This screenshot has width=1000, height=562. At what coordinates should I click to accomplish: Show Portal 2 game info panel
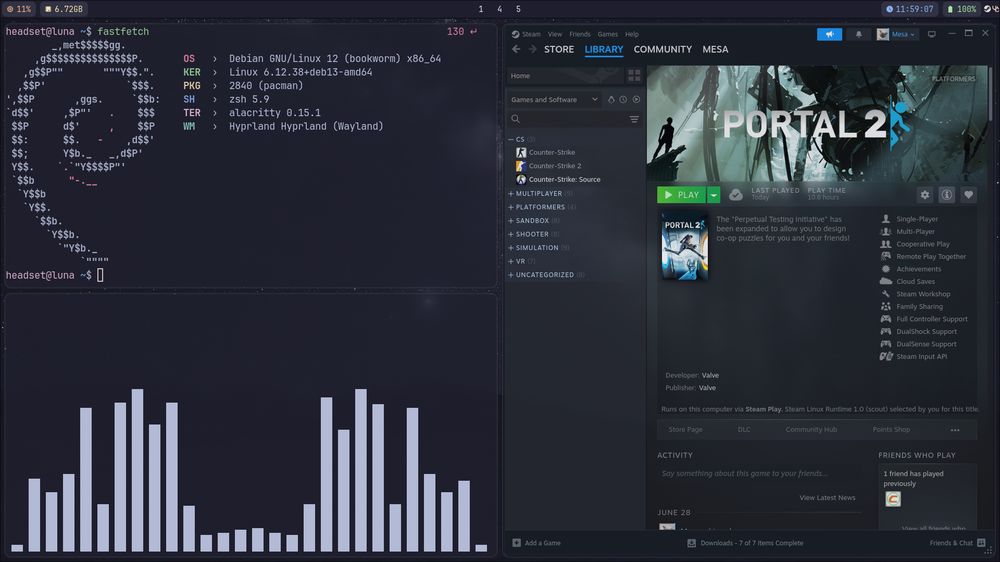click(x=946, y=195)
